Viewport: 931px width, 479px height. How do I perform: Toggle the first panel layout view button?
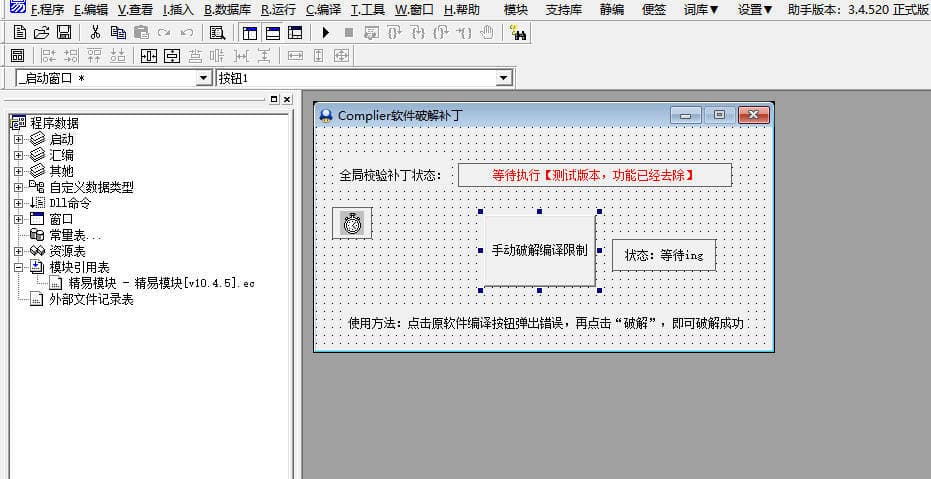click(250, 32)
